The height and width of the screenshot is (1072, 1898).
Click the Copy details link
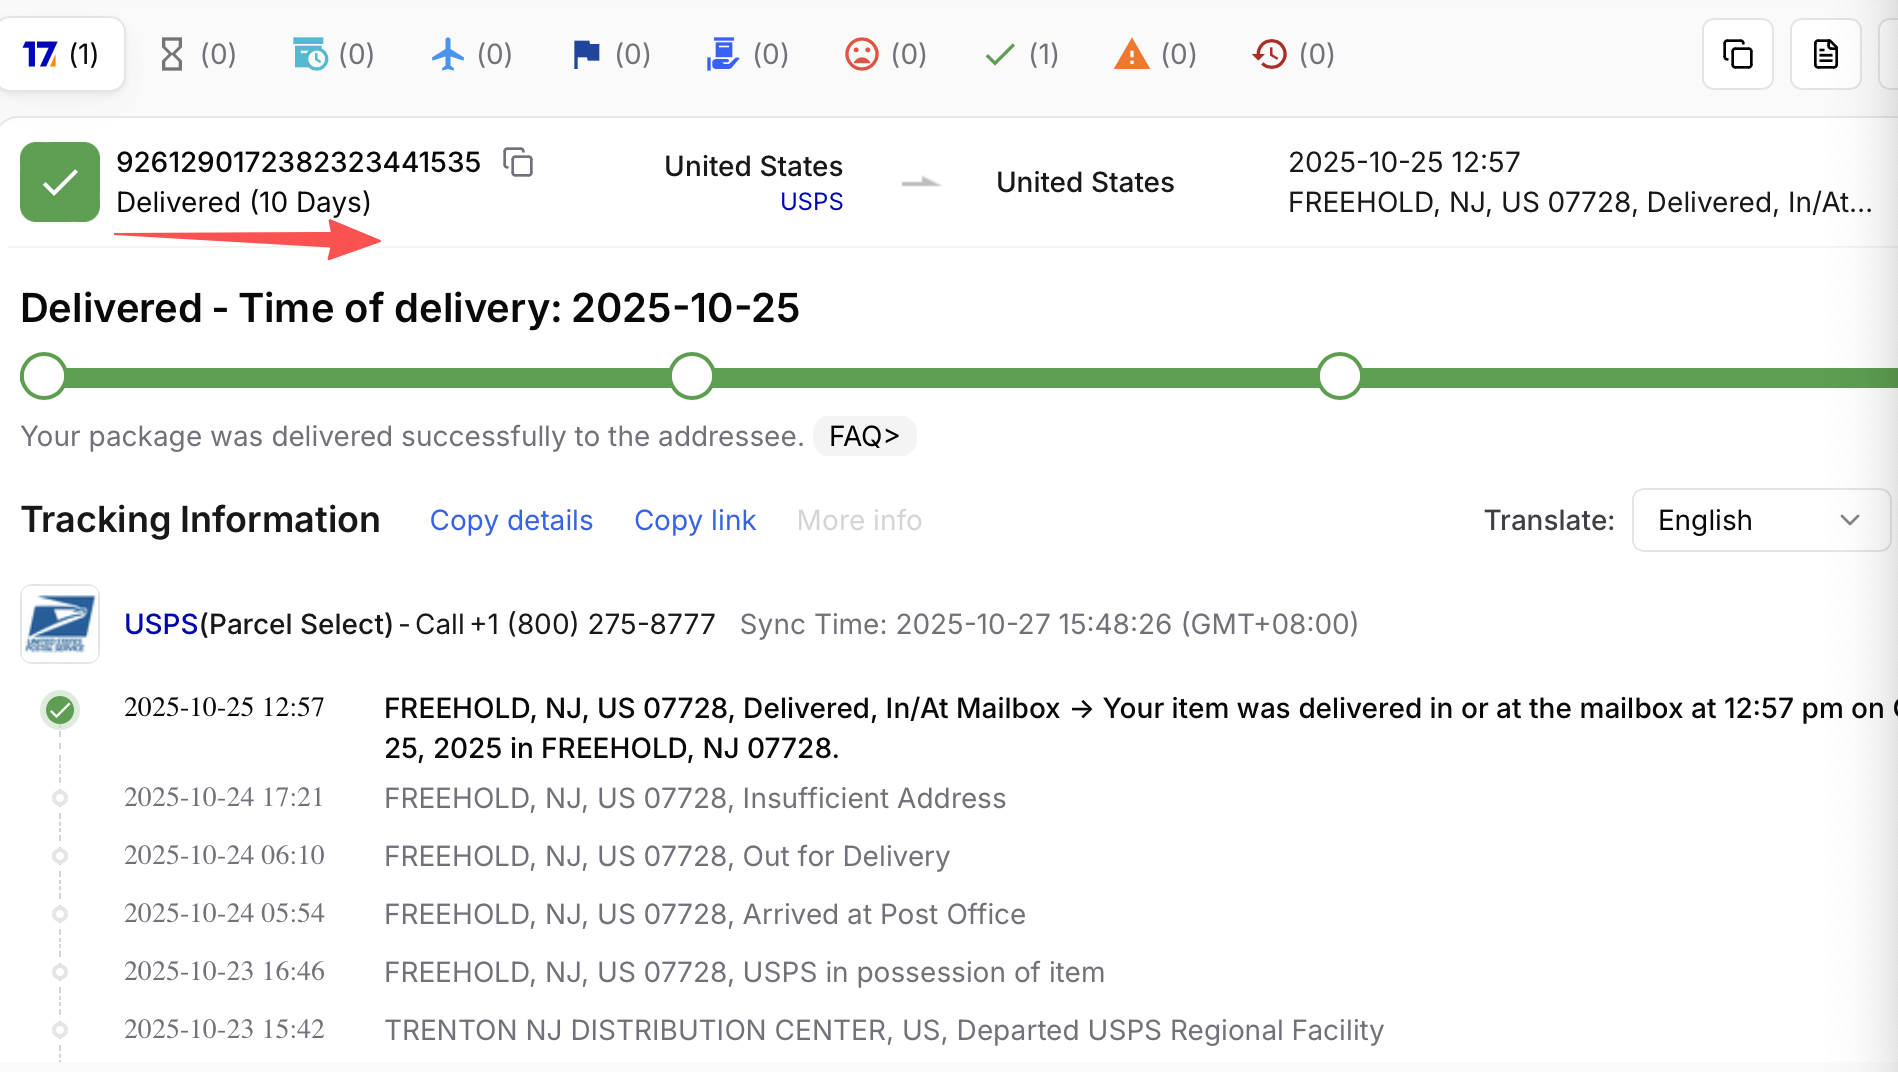click(x=511, y=520)
